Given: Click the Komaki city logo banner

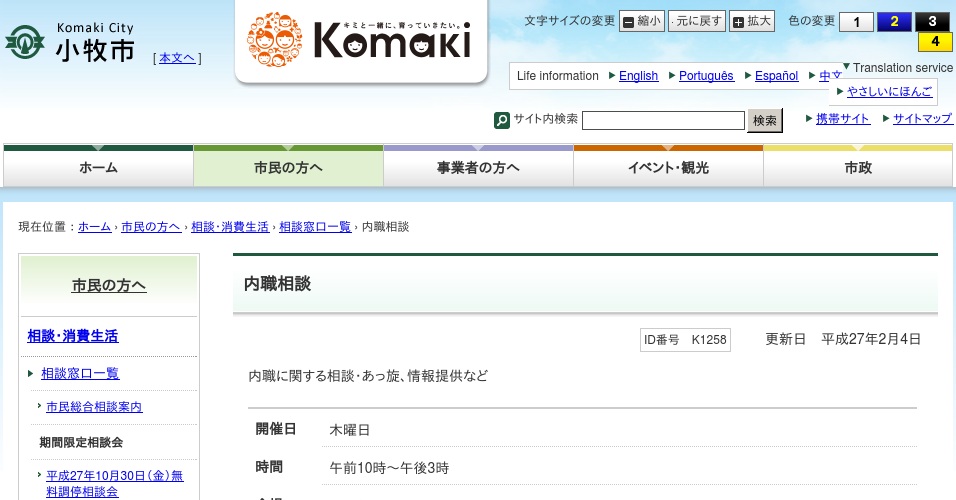Looking at the screenshot, I should (361, 40).
